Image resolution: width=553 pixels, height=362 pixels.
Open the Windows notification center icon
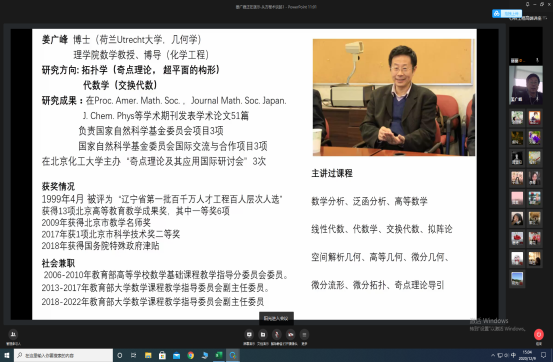point(544,355)
